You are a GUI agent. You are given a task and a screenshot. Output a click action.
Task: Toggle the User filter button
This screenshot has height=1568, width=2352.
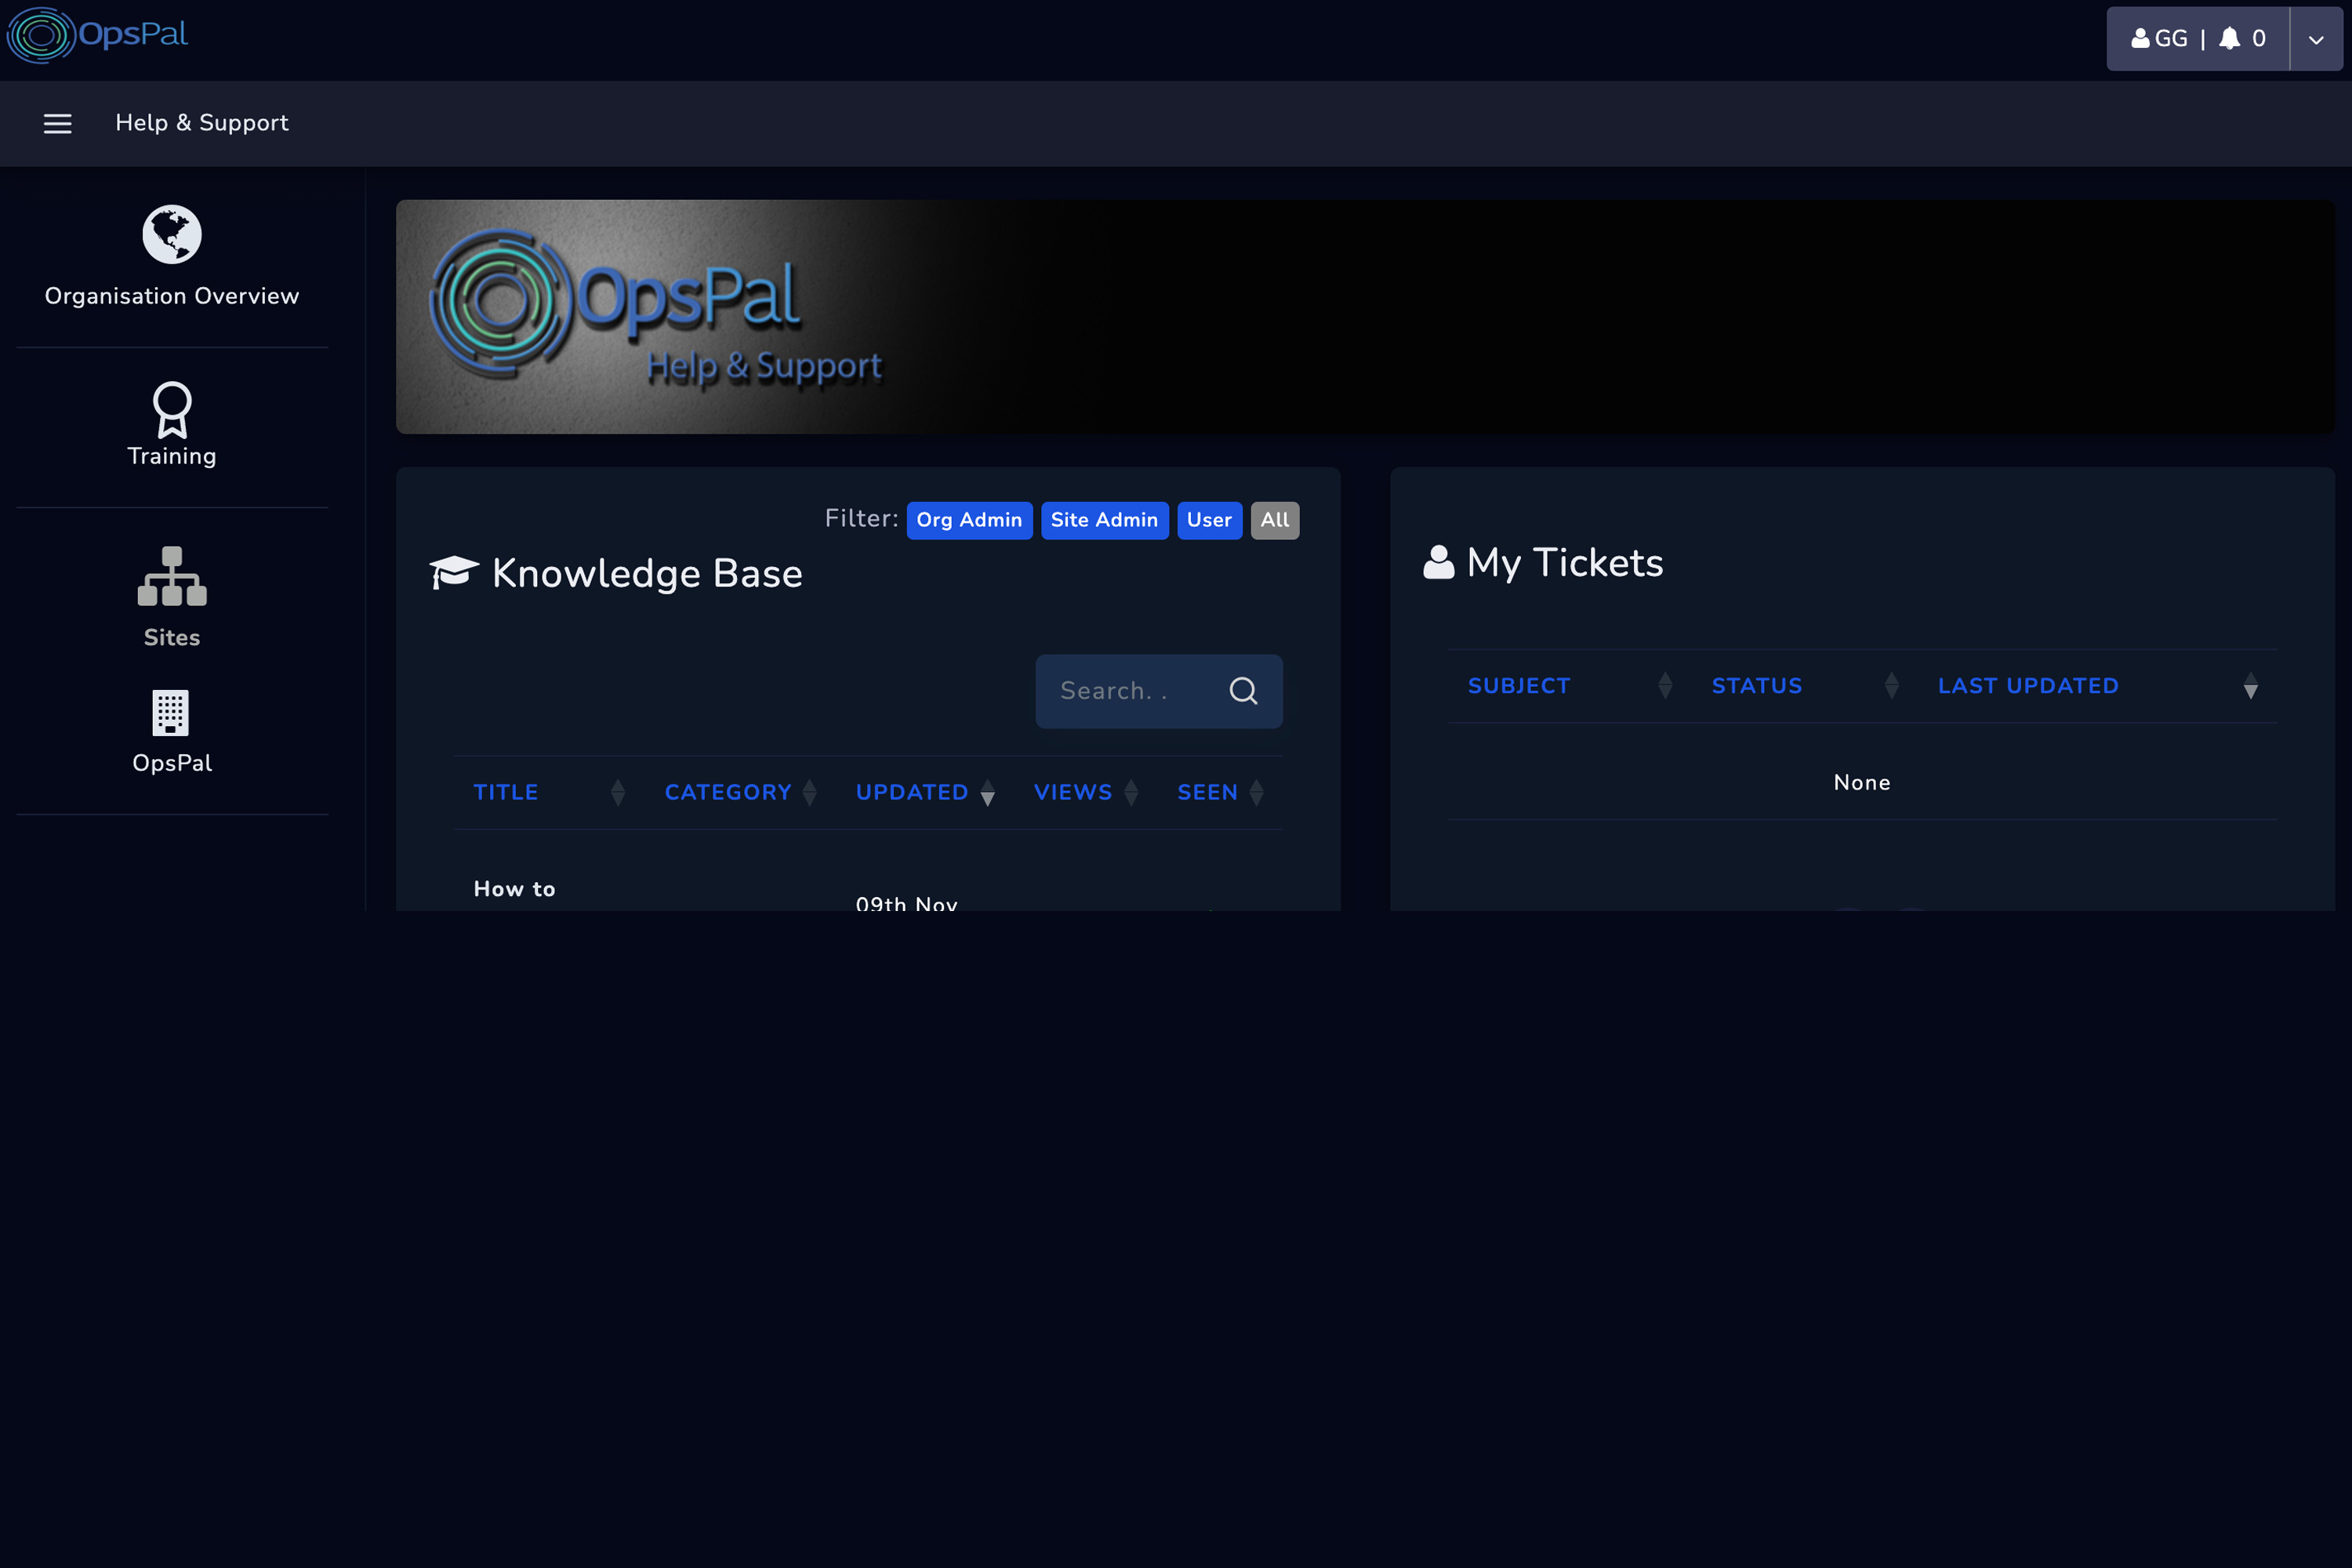1209,520
